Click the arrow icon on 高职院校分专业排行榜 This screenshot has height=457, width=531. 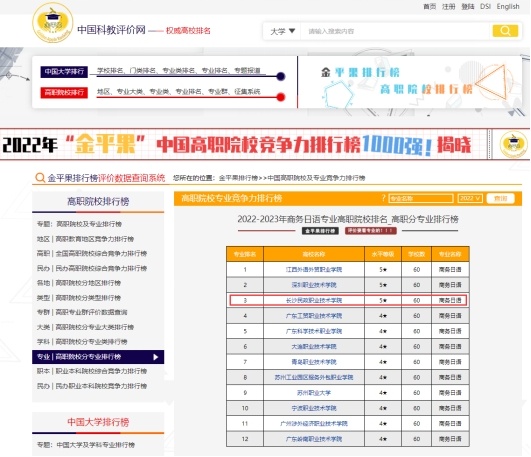(x=155, y=357)
